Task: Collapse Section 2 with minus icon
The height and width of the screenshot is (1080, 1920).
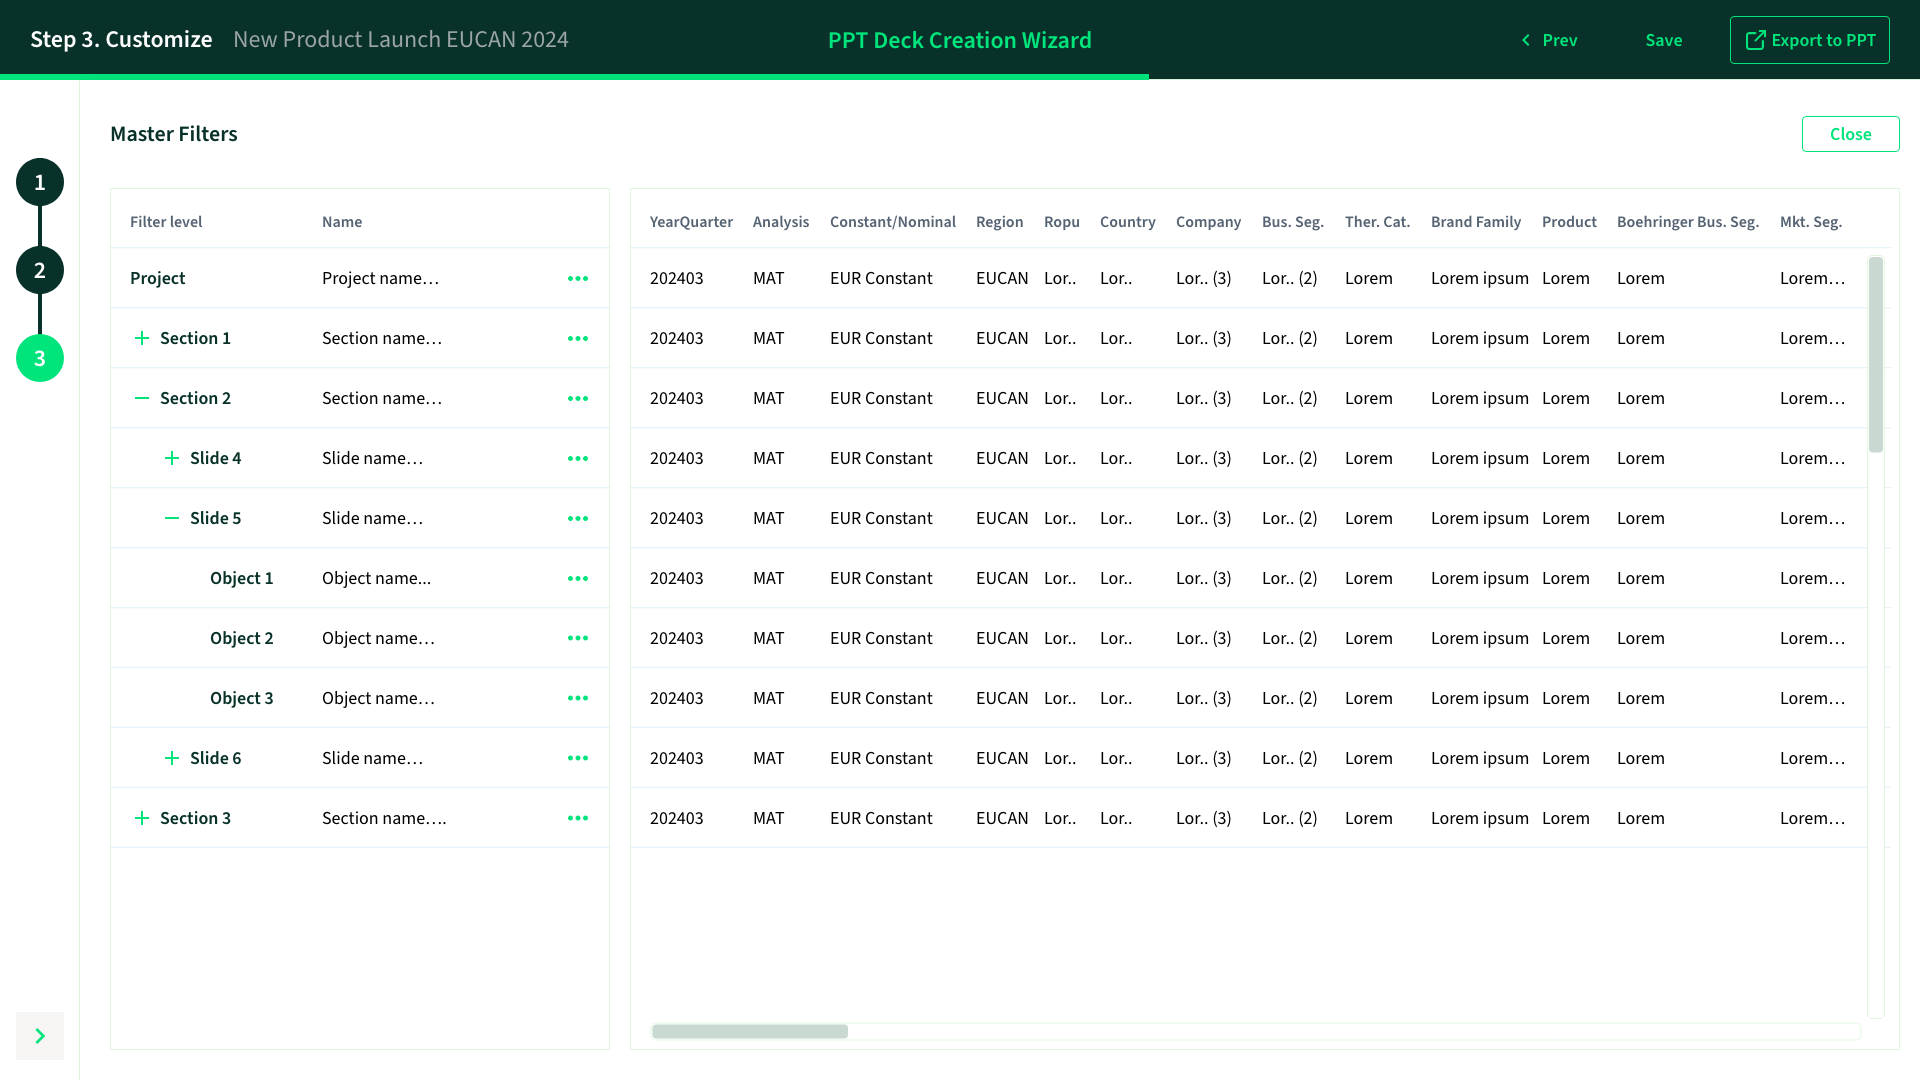Action: pyautogui.click(x=142, y=398)
